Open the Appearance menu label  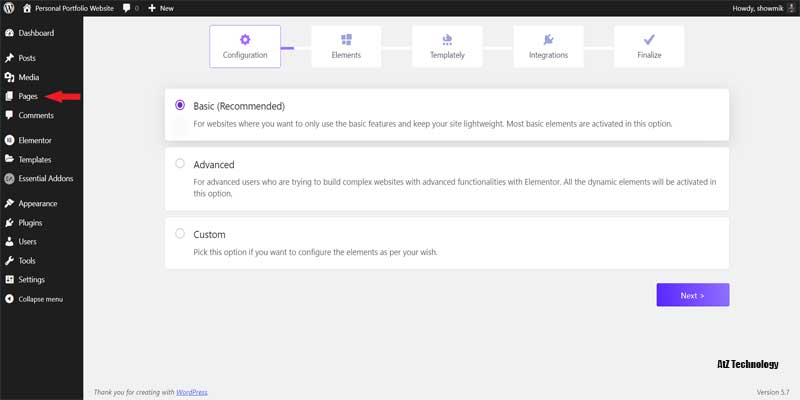38,204
